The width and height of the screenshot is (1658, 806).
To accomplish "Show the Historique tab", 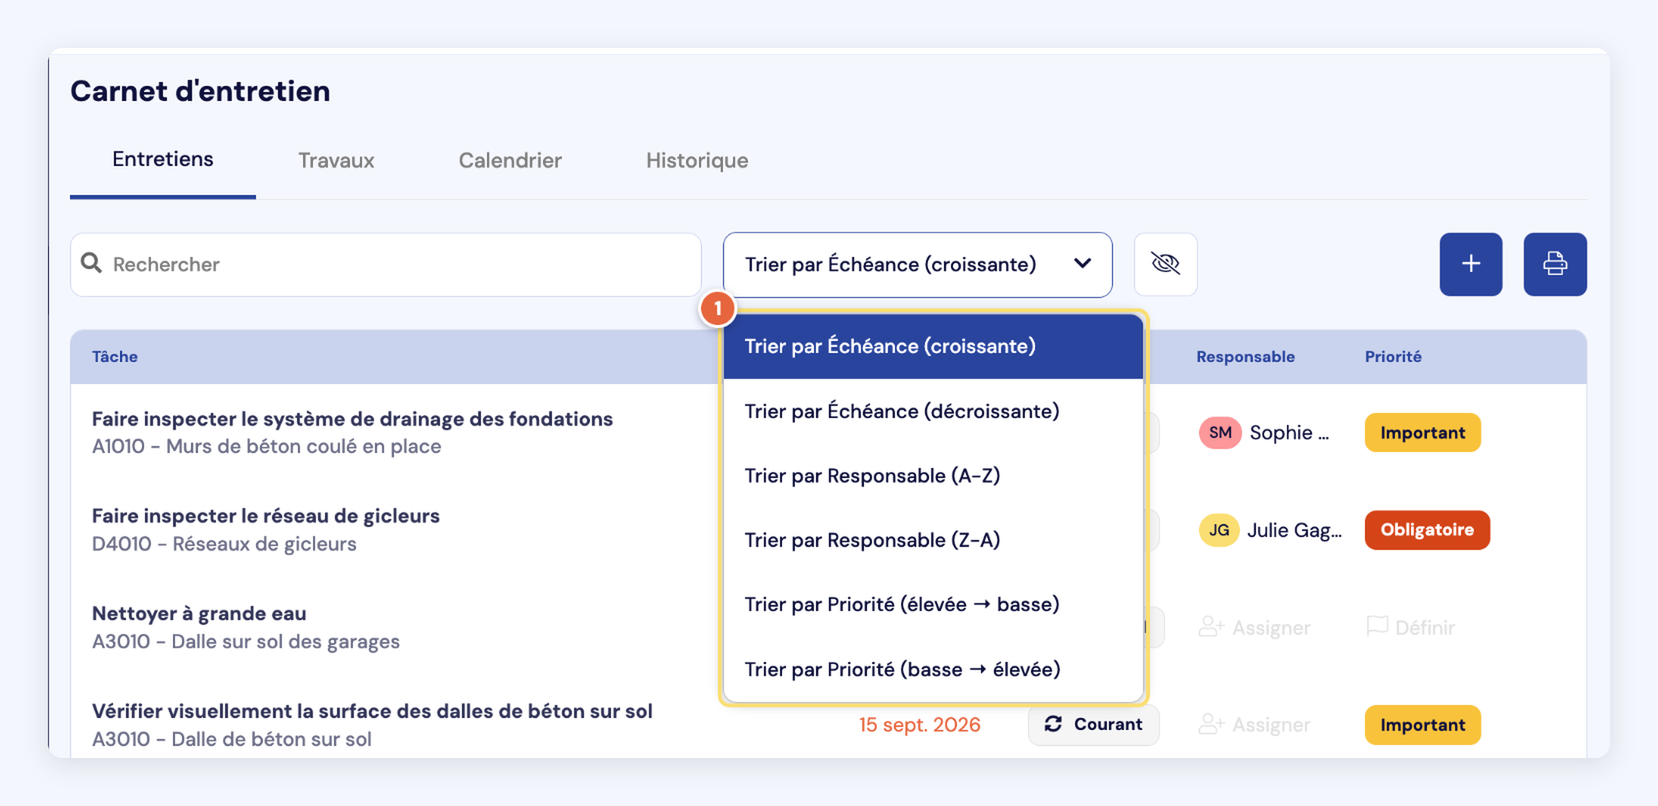I will (x=697, y=160).
